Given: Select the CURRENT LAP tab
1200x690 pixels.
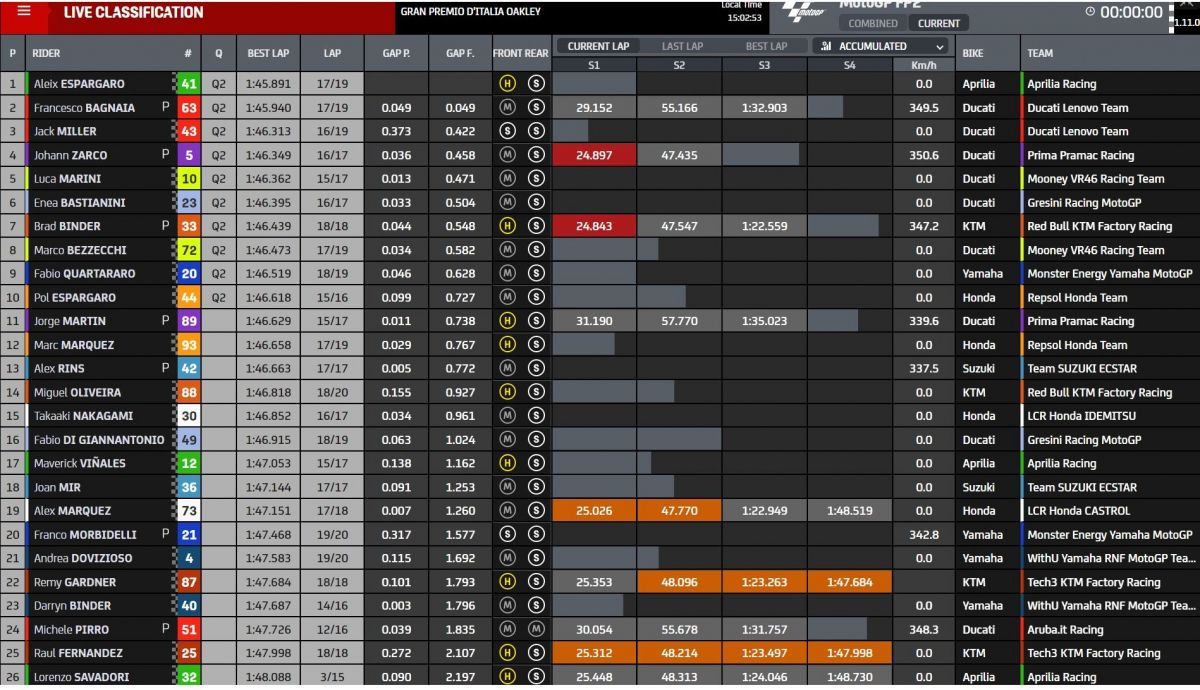Looking at the screenshot, I should (598, 46).
